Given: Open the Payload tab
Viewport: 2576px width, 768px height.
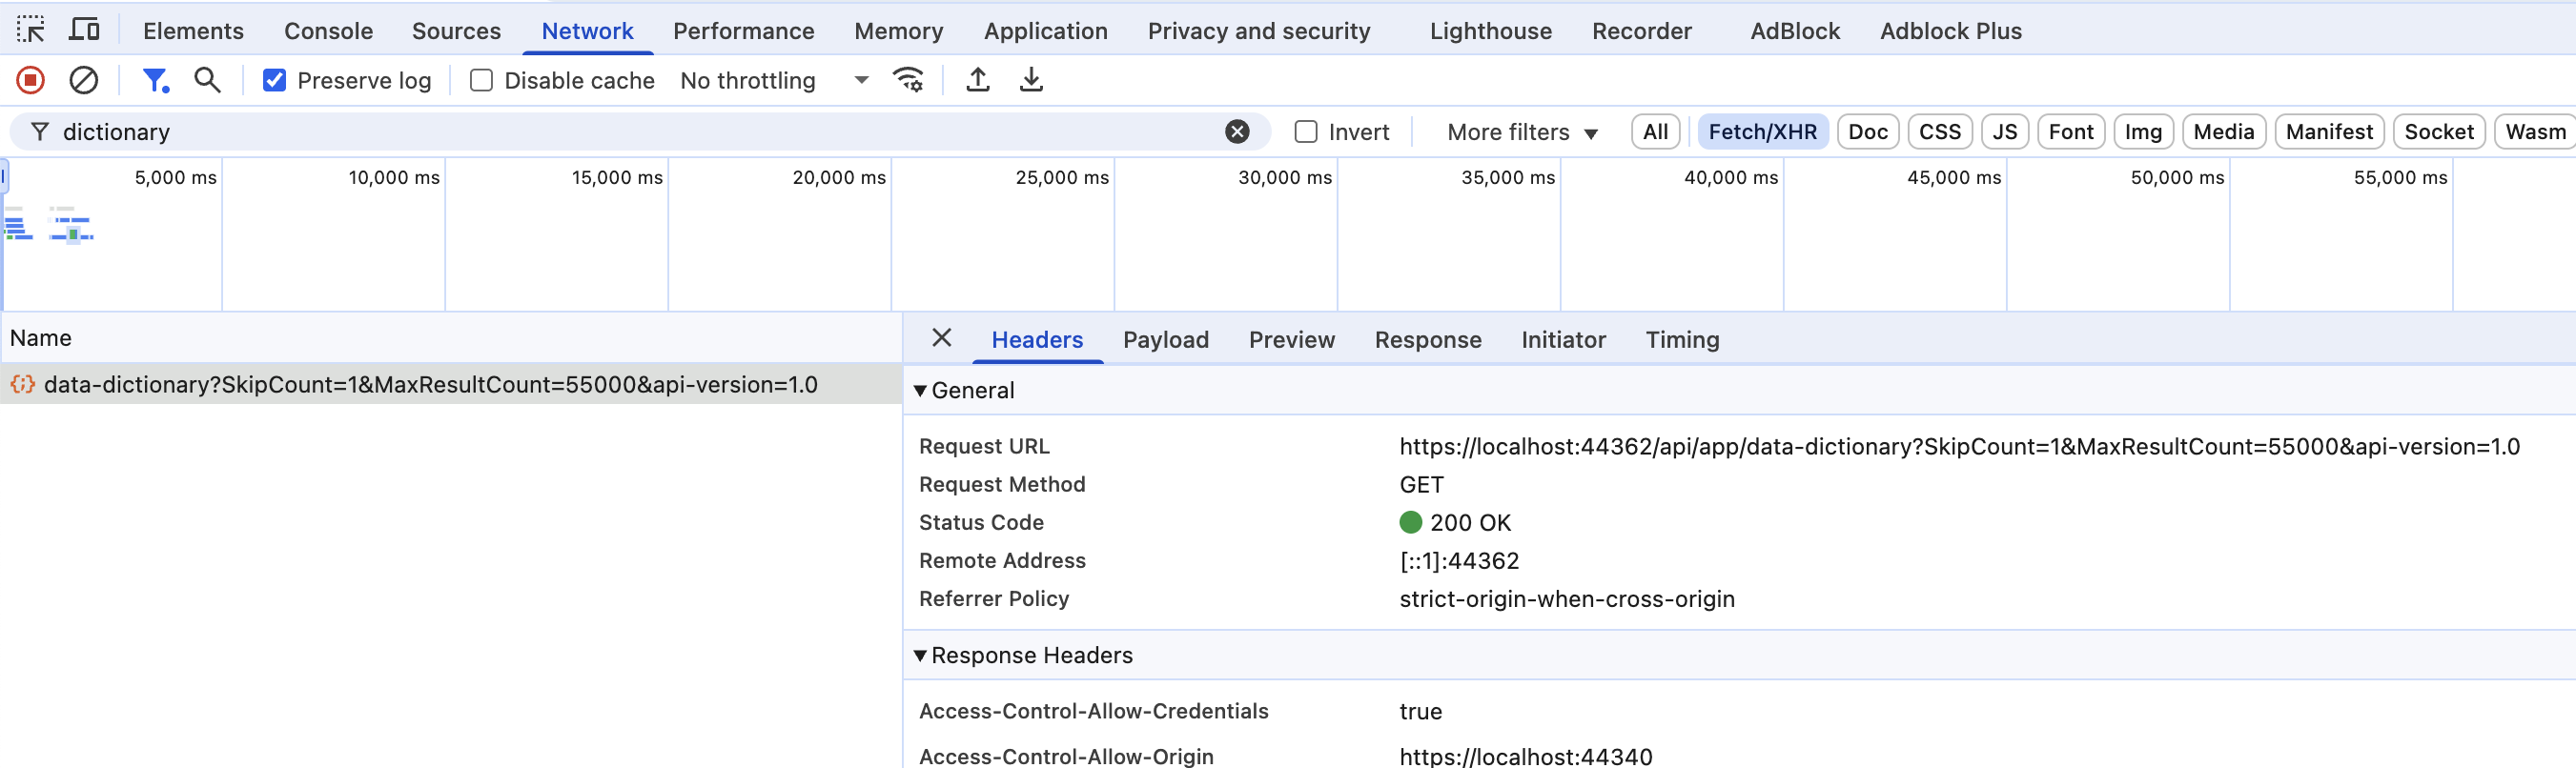Looking at the screenshot, I should (x=1165, y=340).
